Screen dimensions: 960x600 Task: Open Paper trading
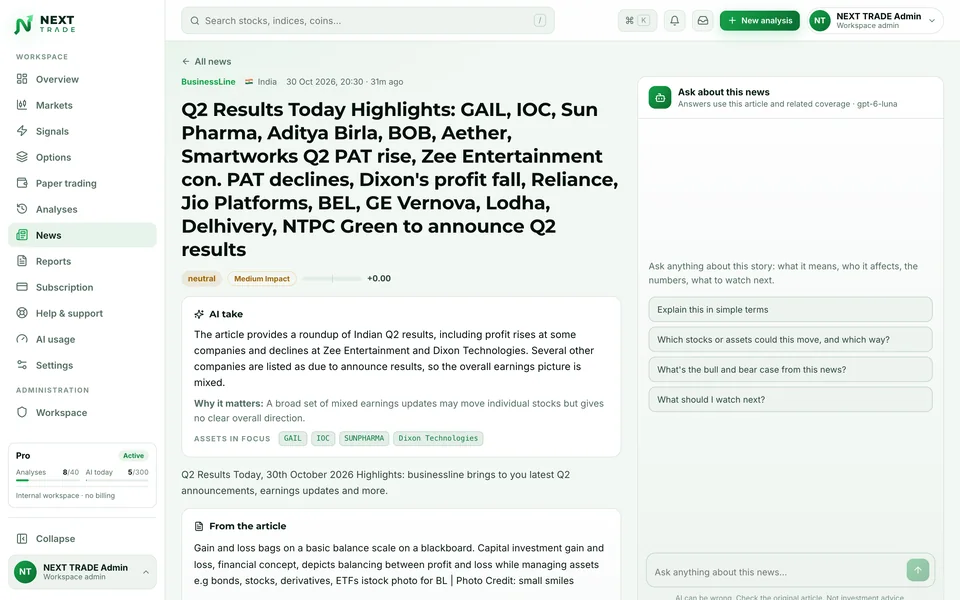(82, 183)
